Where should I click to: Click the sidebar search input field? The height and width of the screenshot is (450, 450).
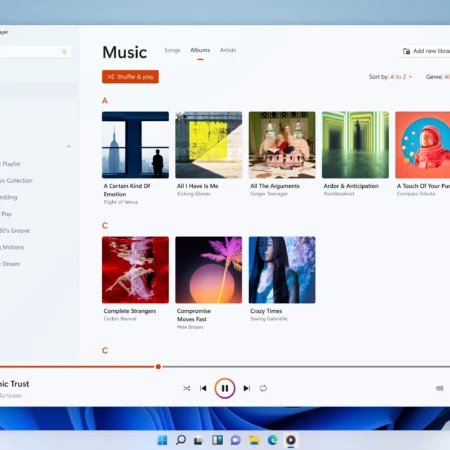[35, 52]
